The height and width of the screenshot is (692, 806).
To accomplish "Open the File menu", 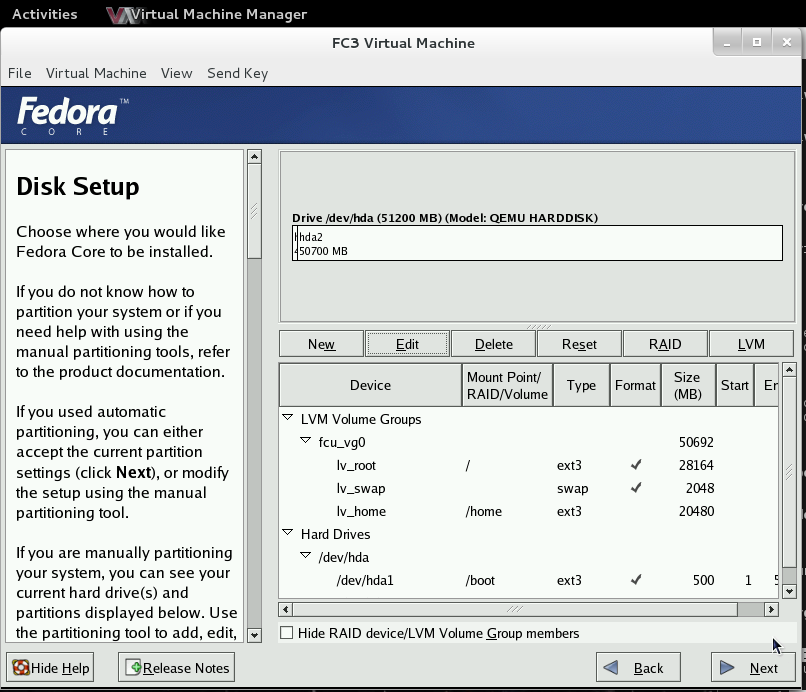I will point(20,73).
